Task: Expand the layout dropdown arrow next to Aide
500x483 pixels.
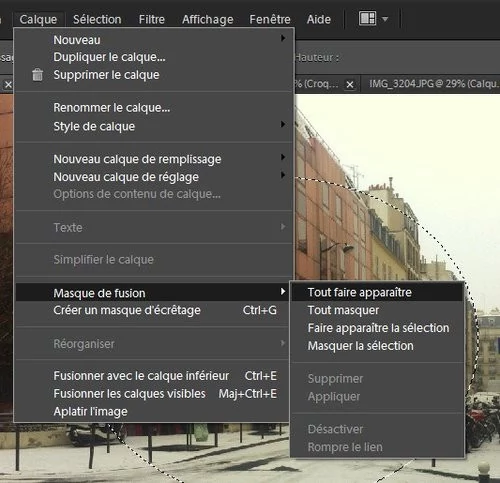Action: pyautogui.click(x=385, y=19)
